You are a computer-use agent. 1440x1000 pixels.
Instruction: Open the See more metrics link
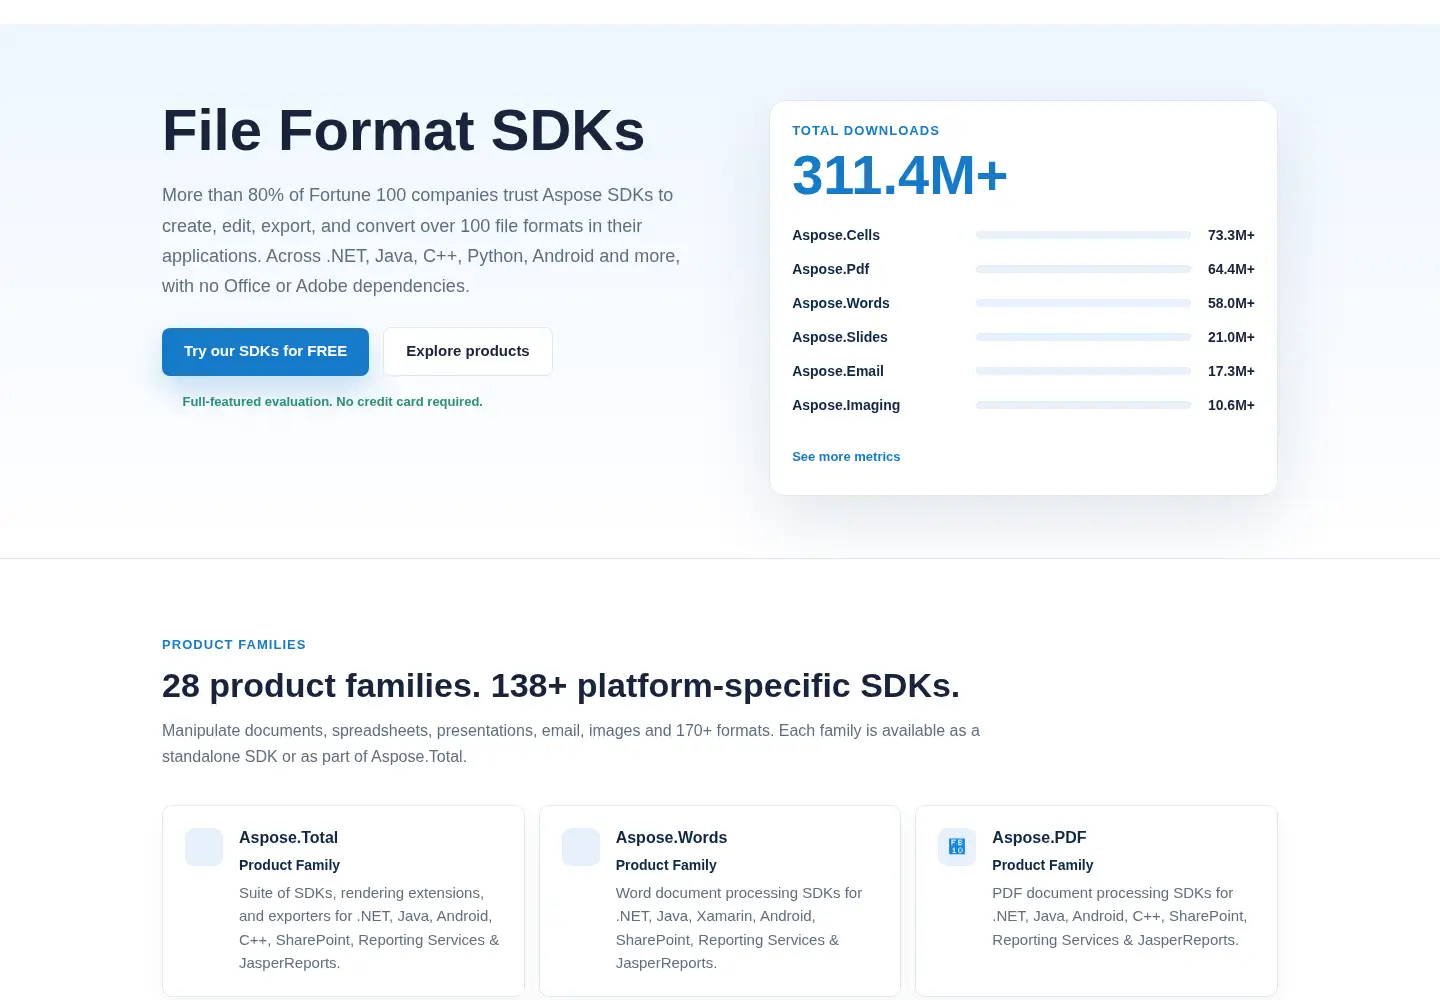tap(846, 457)
